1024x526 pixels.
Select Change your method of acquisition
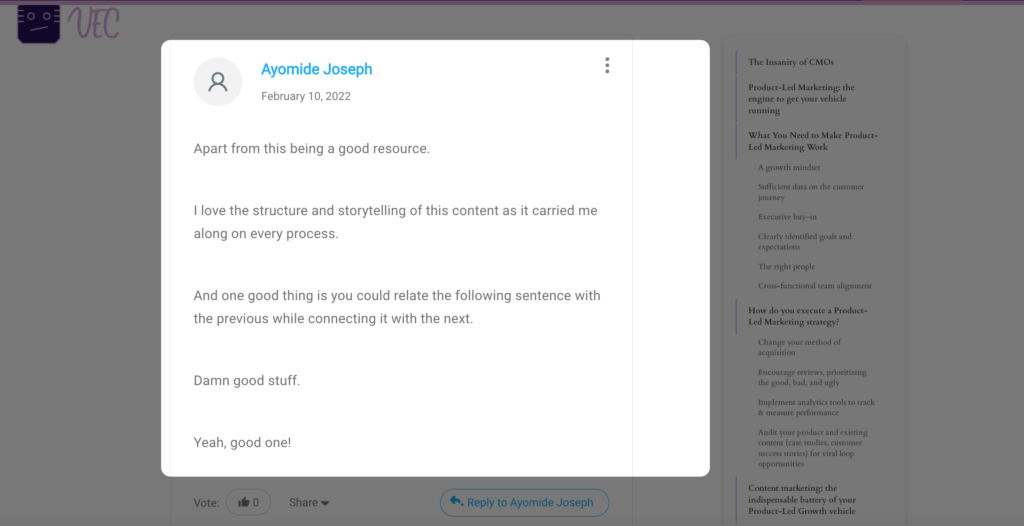(x=799, y=347)
